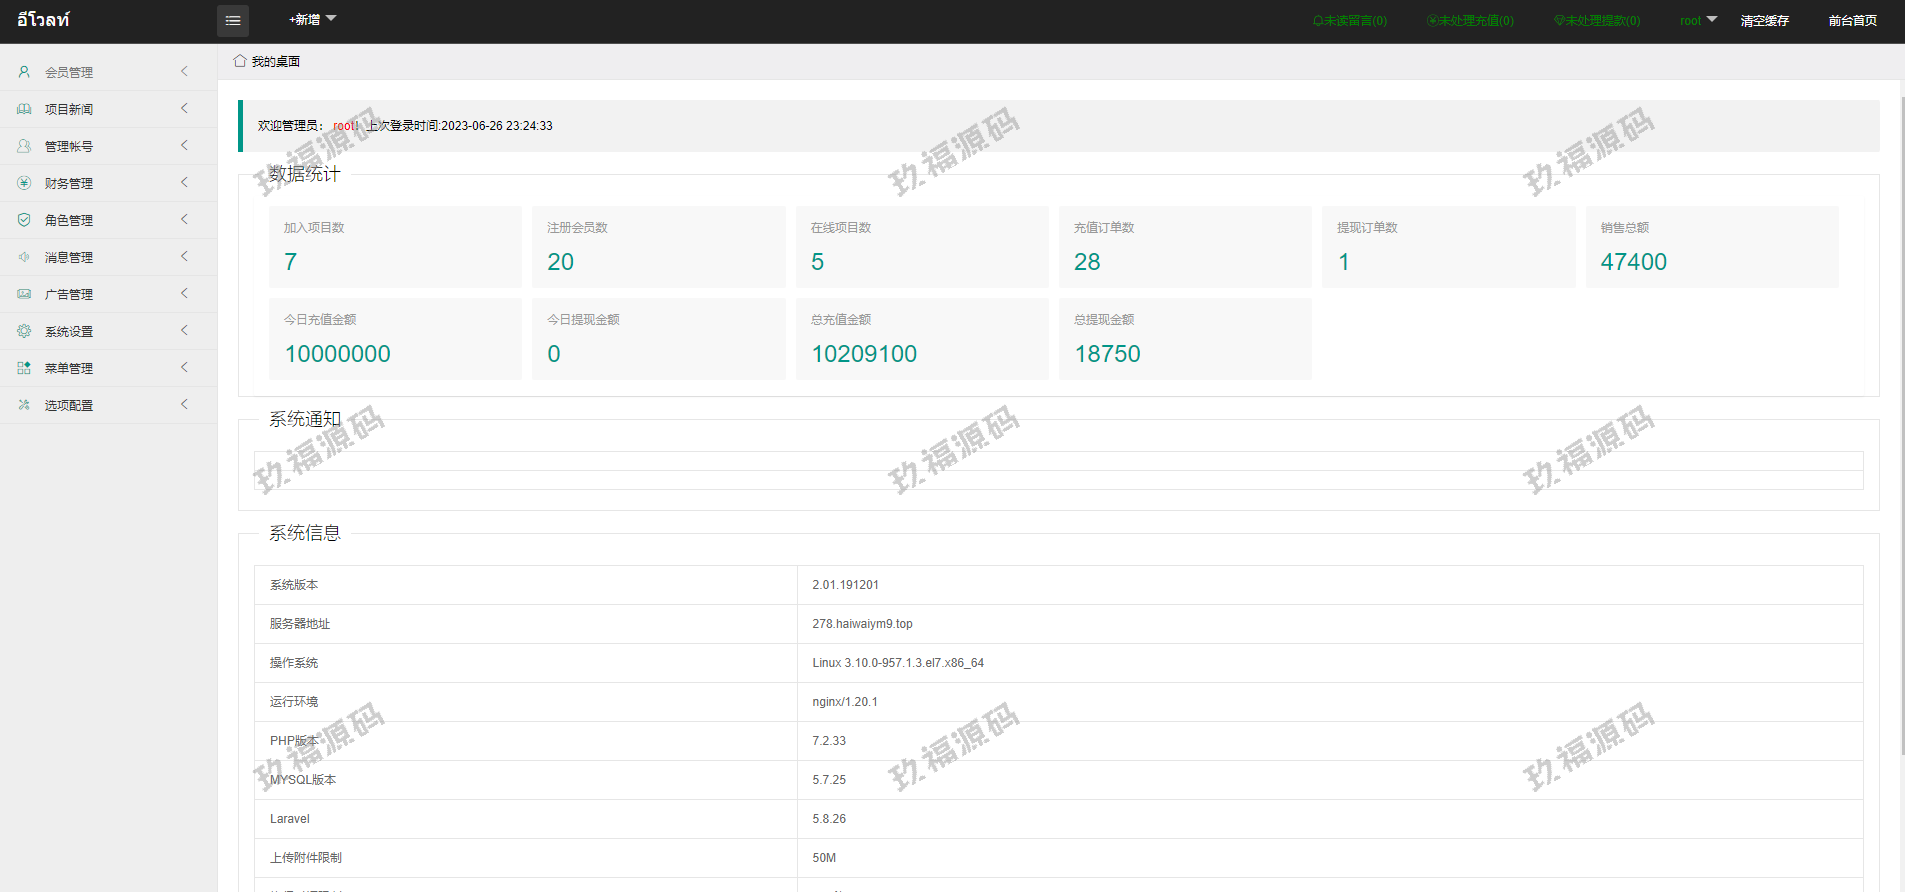Image resolution: width=1905 pixels, height=892 pixels.
Task: Click the 清空缓存 button
Action: tap(1764, 21)
